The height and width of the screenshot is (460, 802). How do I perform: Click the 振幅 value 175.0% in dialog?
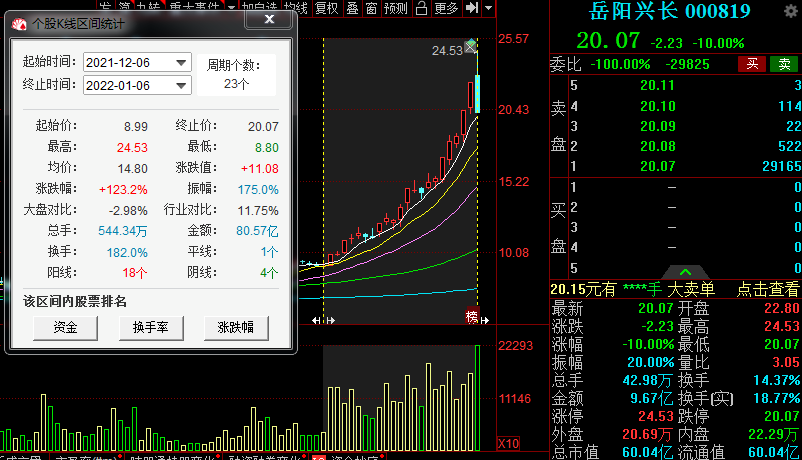[x=258, y=189]
